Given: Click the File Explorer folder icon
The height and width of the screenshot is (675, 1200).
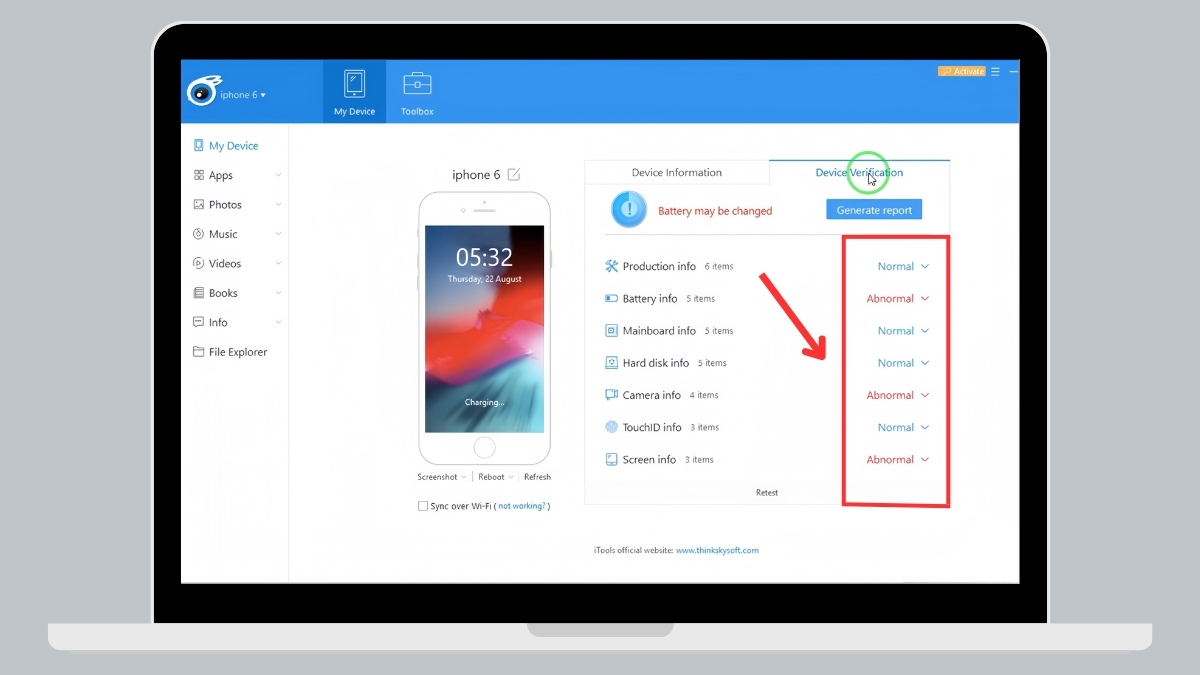Looking at the screenshot, I should 199,352.
